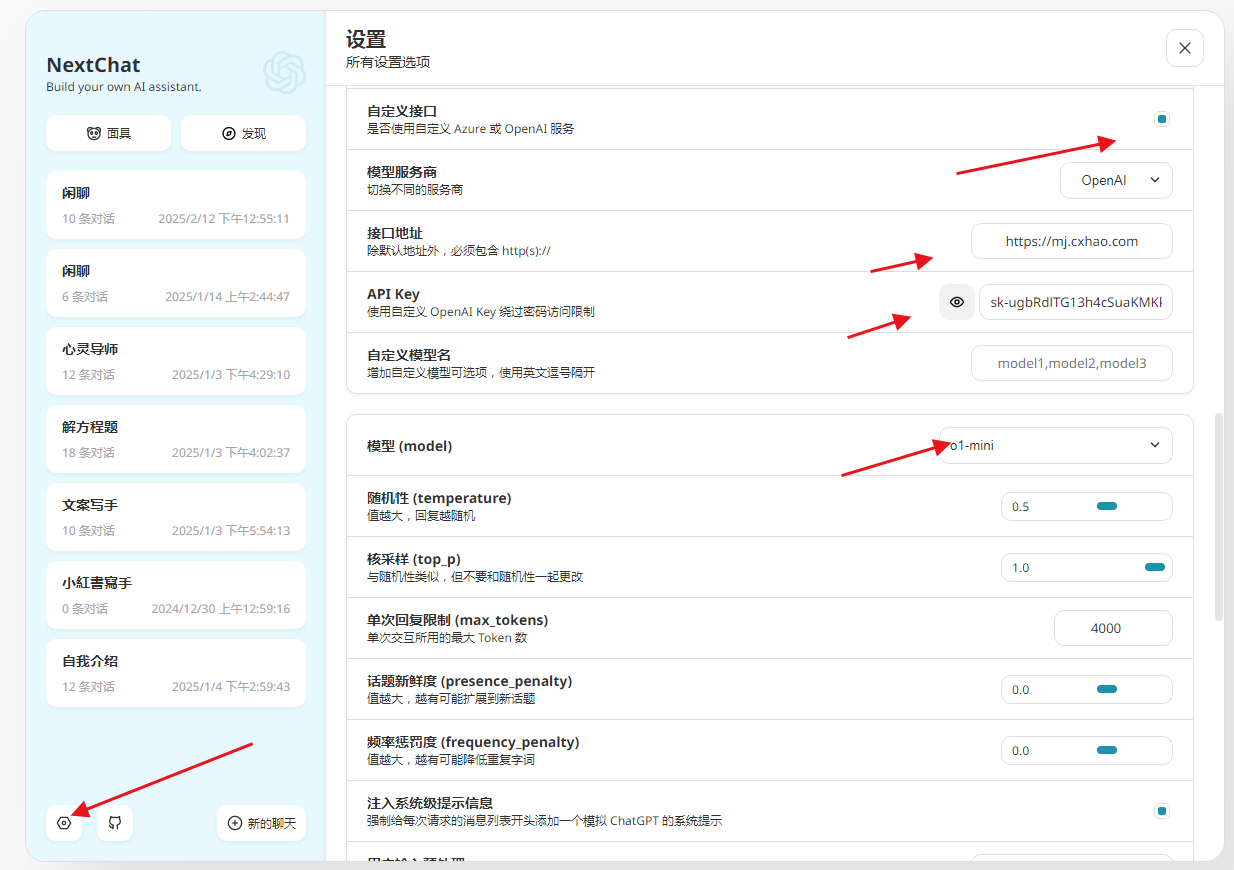
Task: Click the mask icon on the 面具 button
Action: click(x=93, y=133)
